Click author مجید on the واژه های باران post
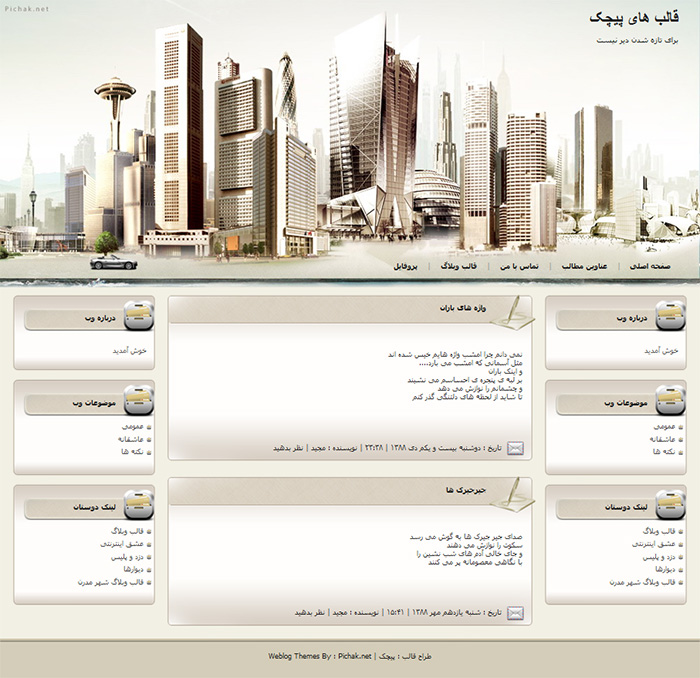The width and height of the screenshot is (700, 678). coord(318,448)
